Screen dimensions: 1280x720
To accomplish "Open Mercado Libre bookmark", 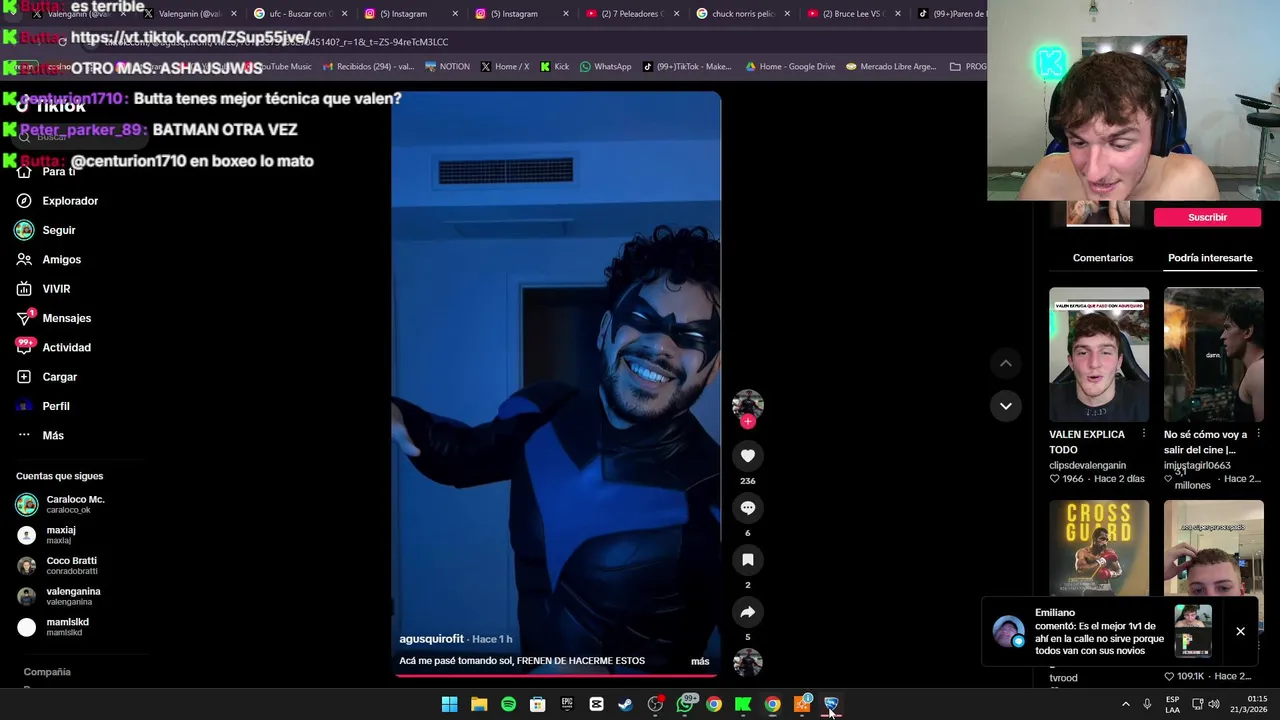I will coord(891,67).
